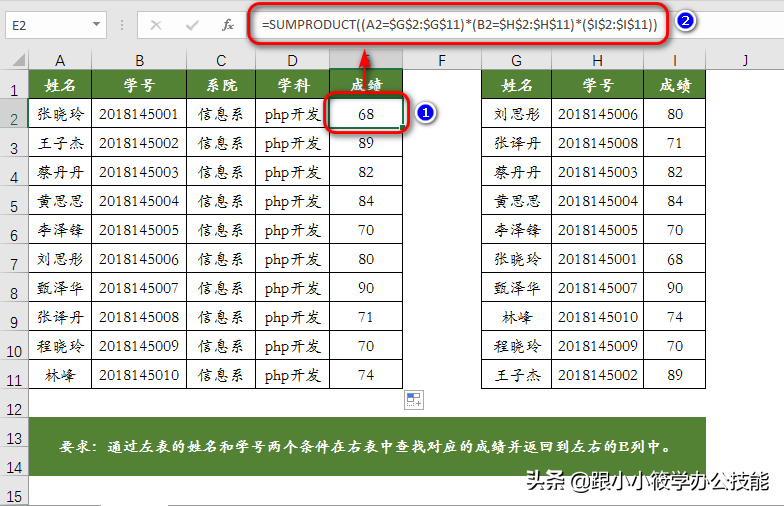Screen dimensions: 784x506
Task: Click cell B5 with 2018145004
Action: pos(139,201)
